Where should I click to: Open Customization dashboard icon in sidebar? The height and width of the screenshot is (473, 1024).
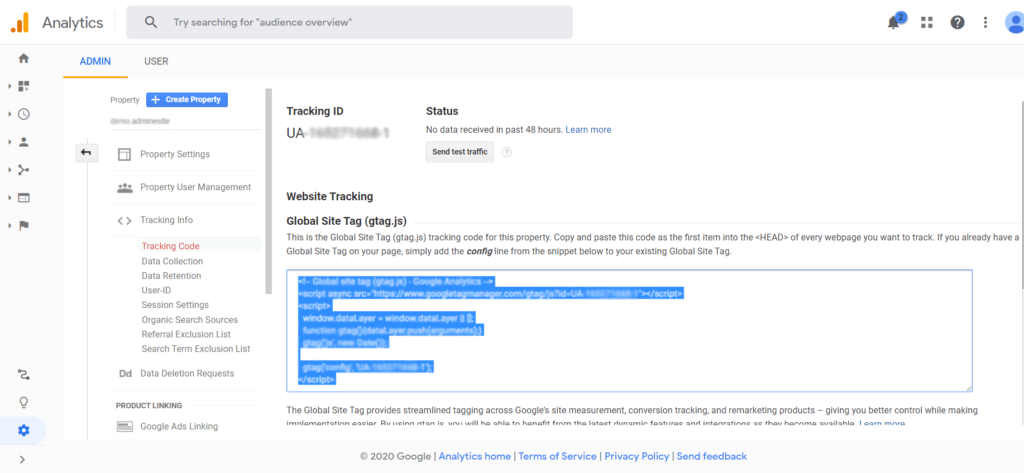coord(24,86)
